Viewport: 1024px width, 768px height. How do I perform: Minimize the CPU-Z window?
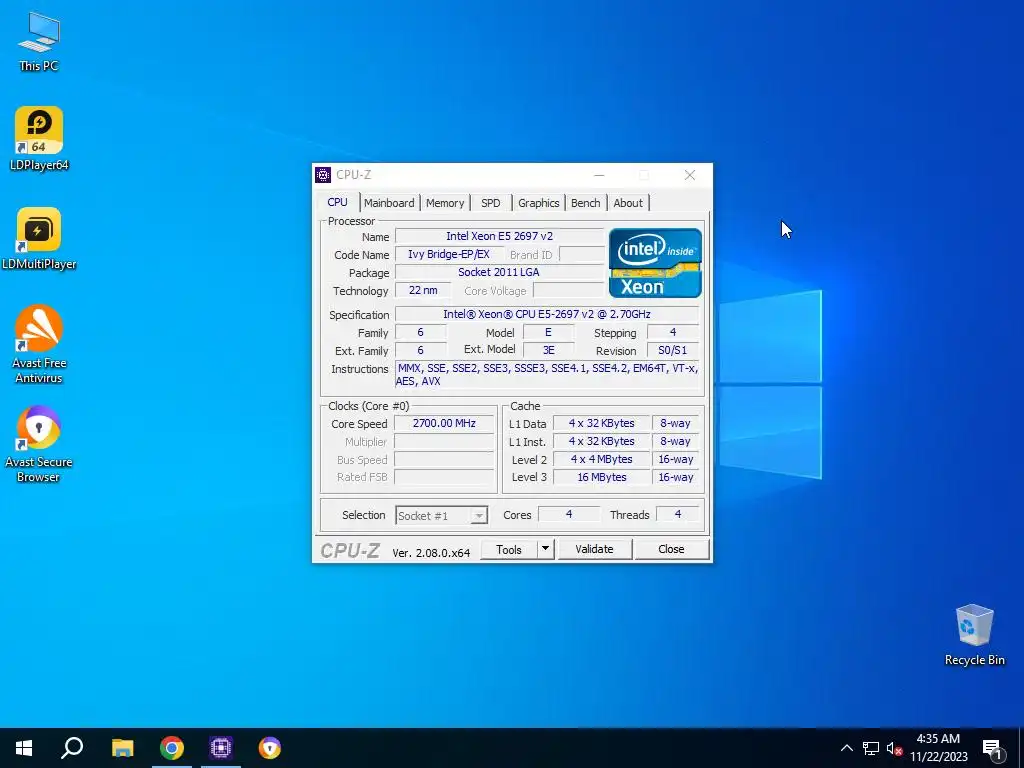pyautogui.click(x=599, y=175)
